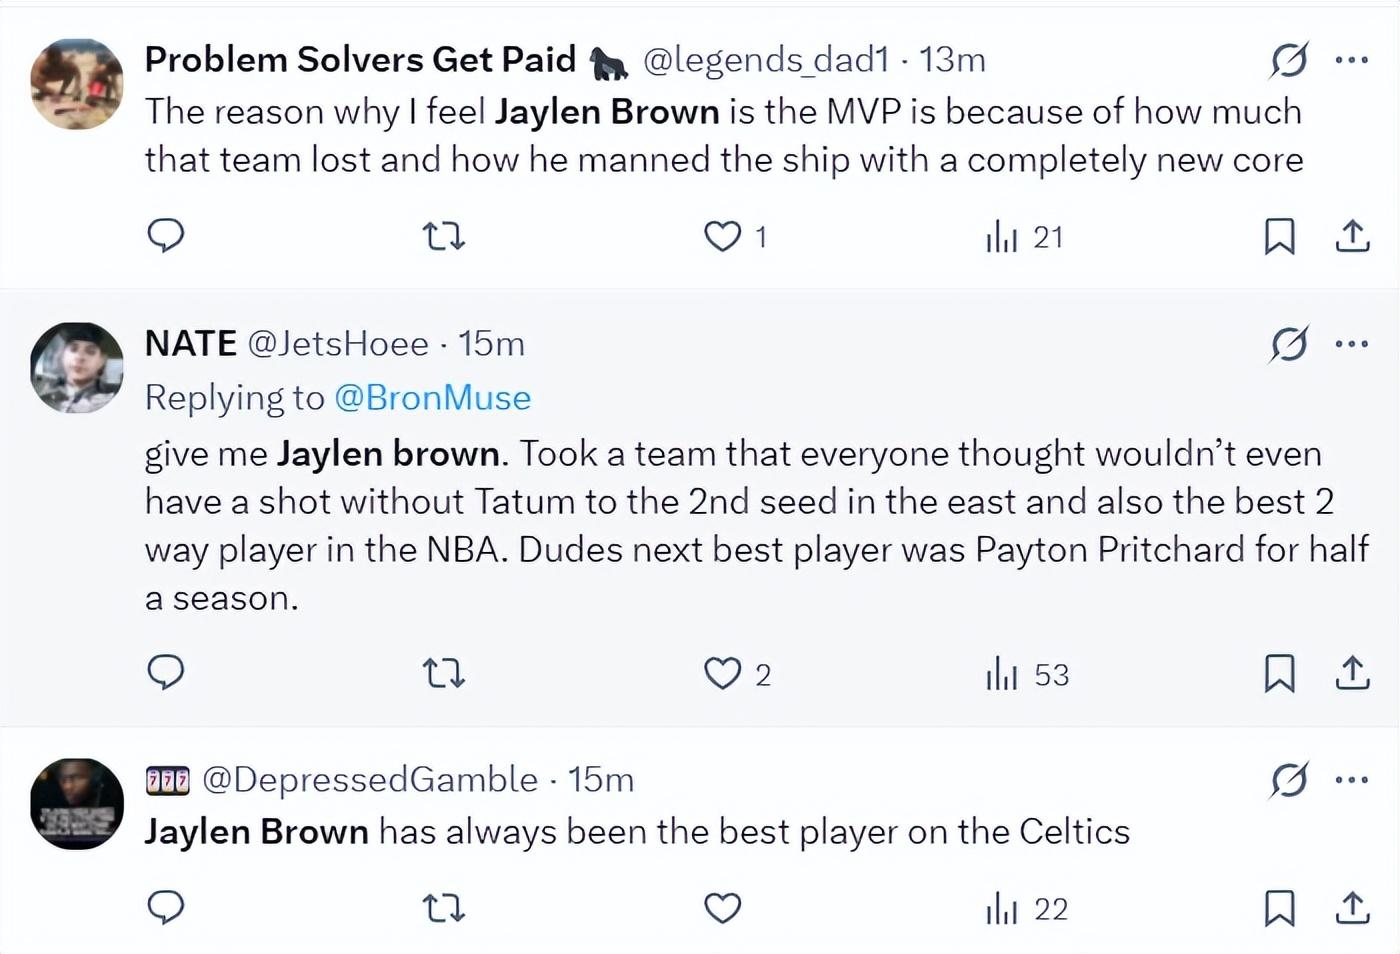Open more options for legends_dad1 tweet
Viewport: 1400px width, 954px height.
coord(1352,60)
